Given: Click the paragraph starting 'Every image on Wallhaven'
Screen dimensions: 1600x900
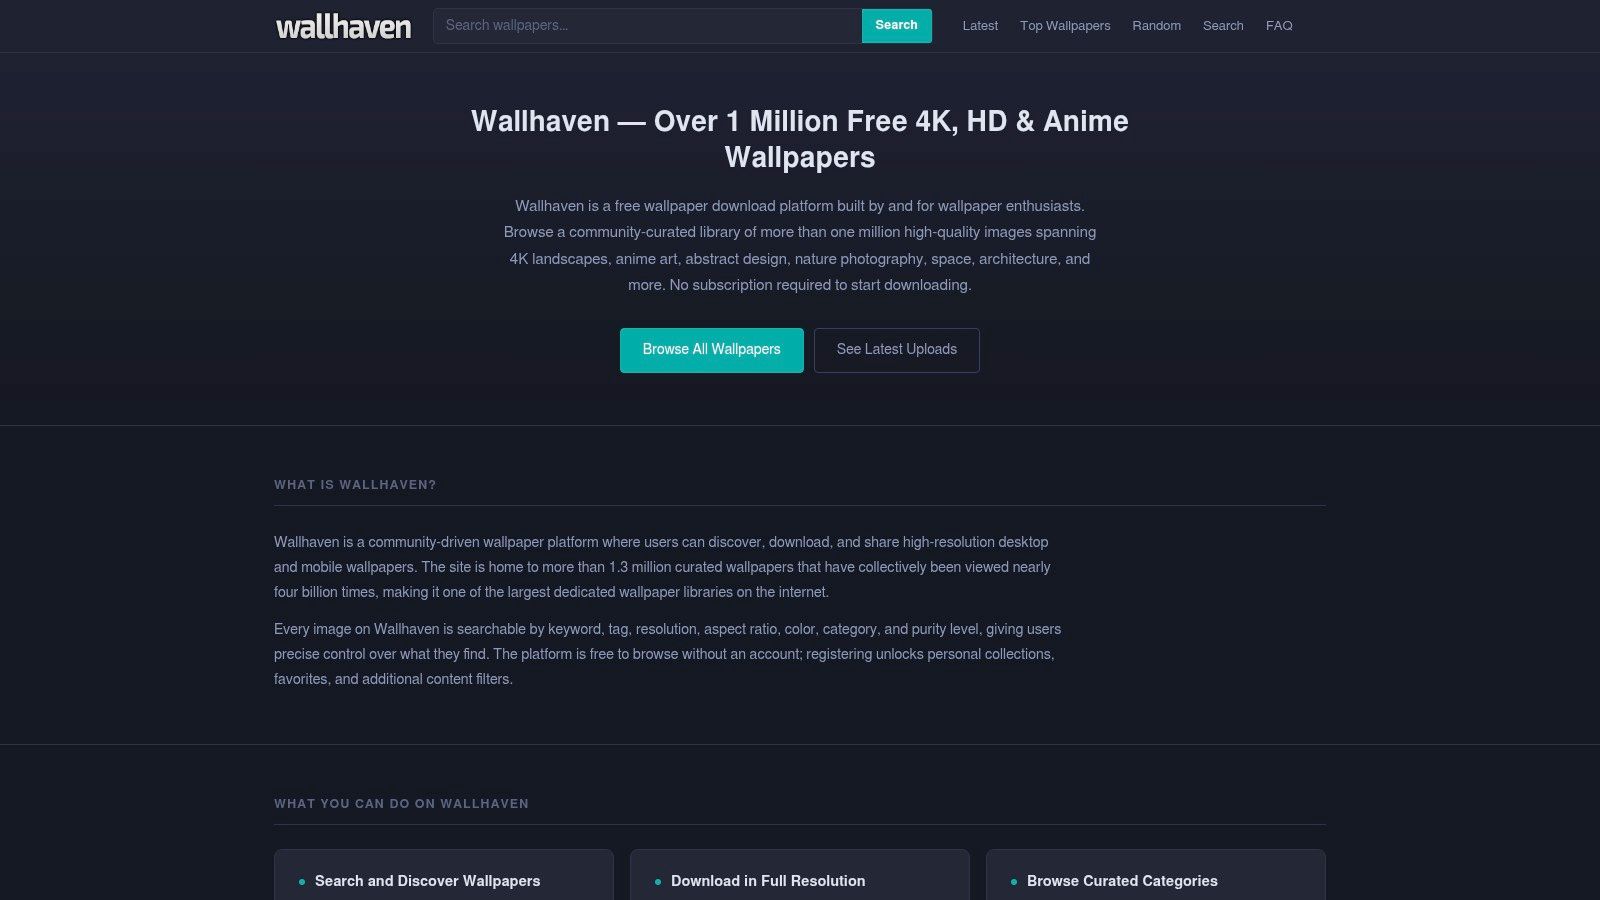Looking at the screenshot, I should point(668,654).
